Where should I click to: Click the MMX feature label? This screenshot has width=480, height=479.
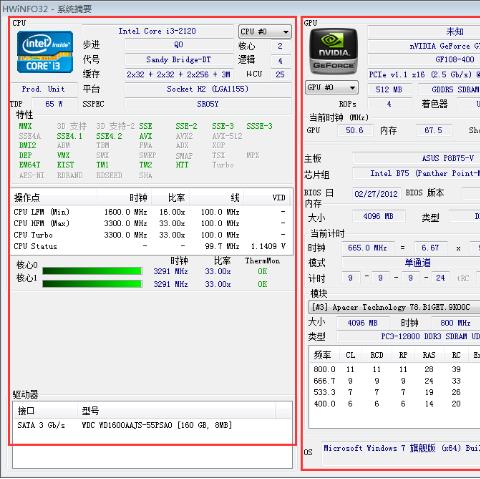25,126
